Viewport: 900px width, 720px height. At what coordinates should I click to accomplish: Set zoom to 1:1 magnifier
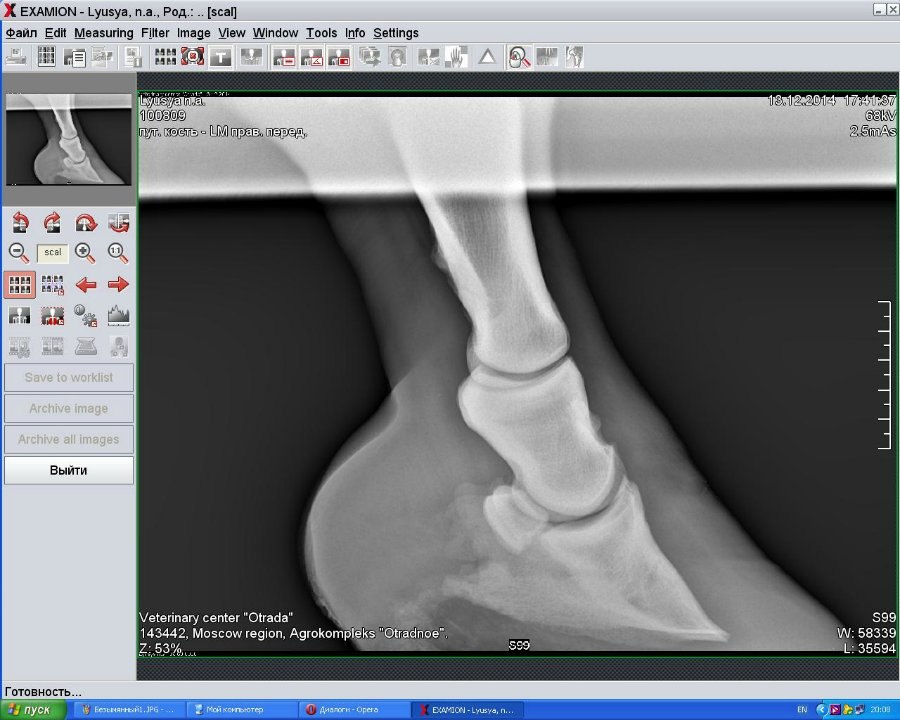point(118,253)
